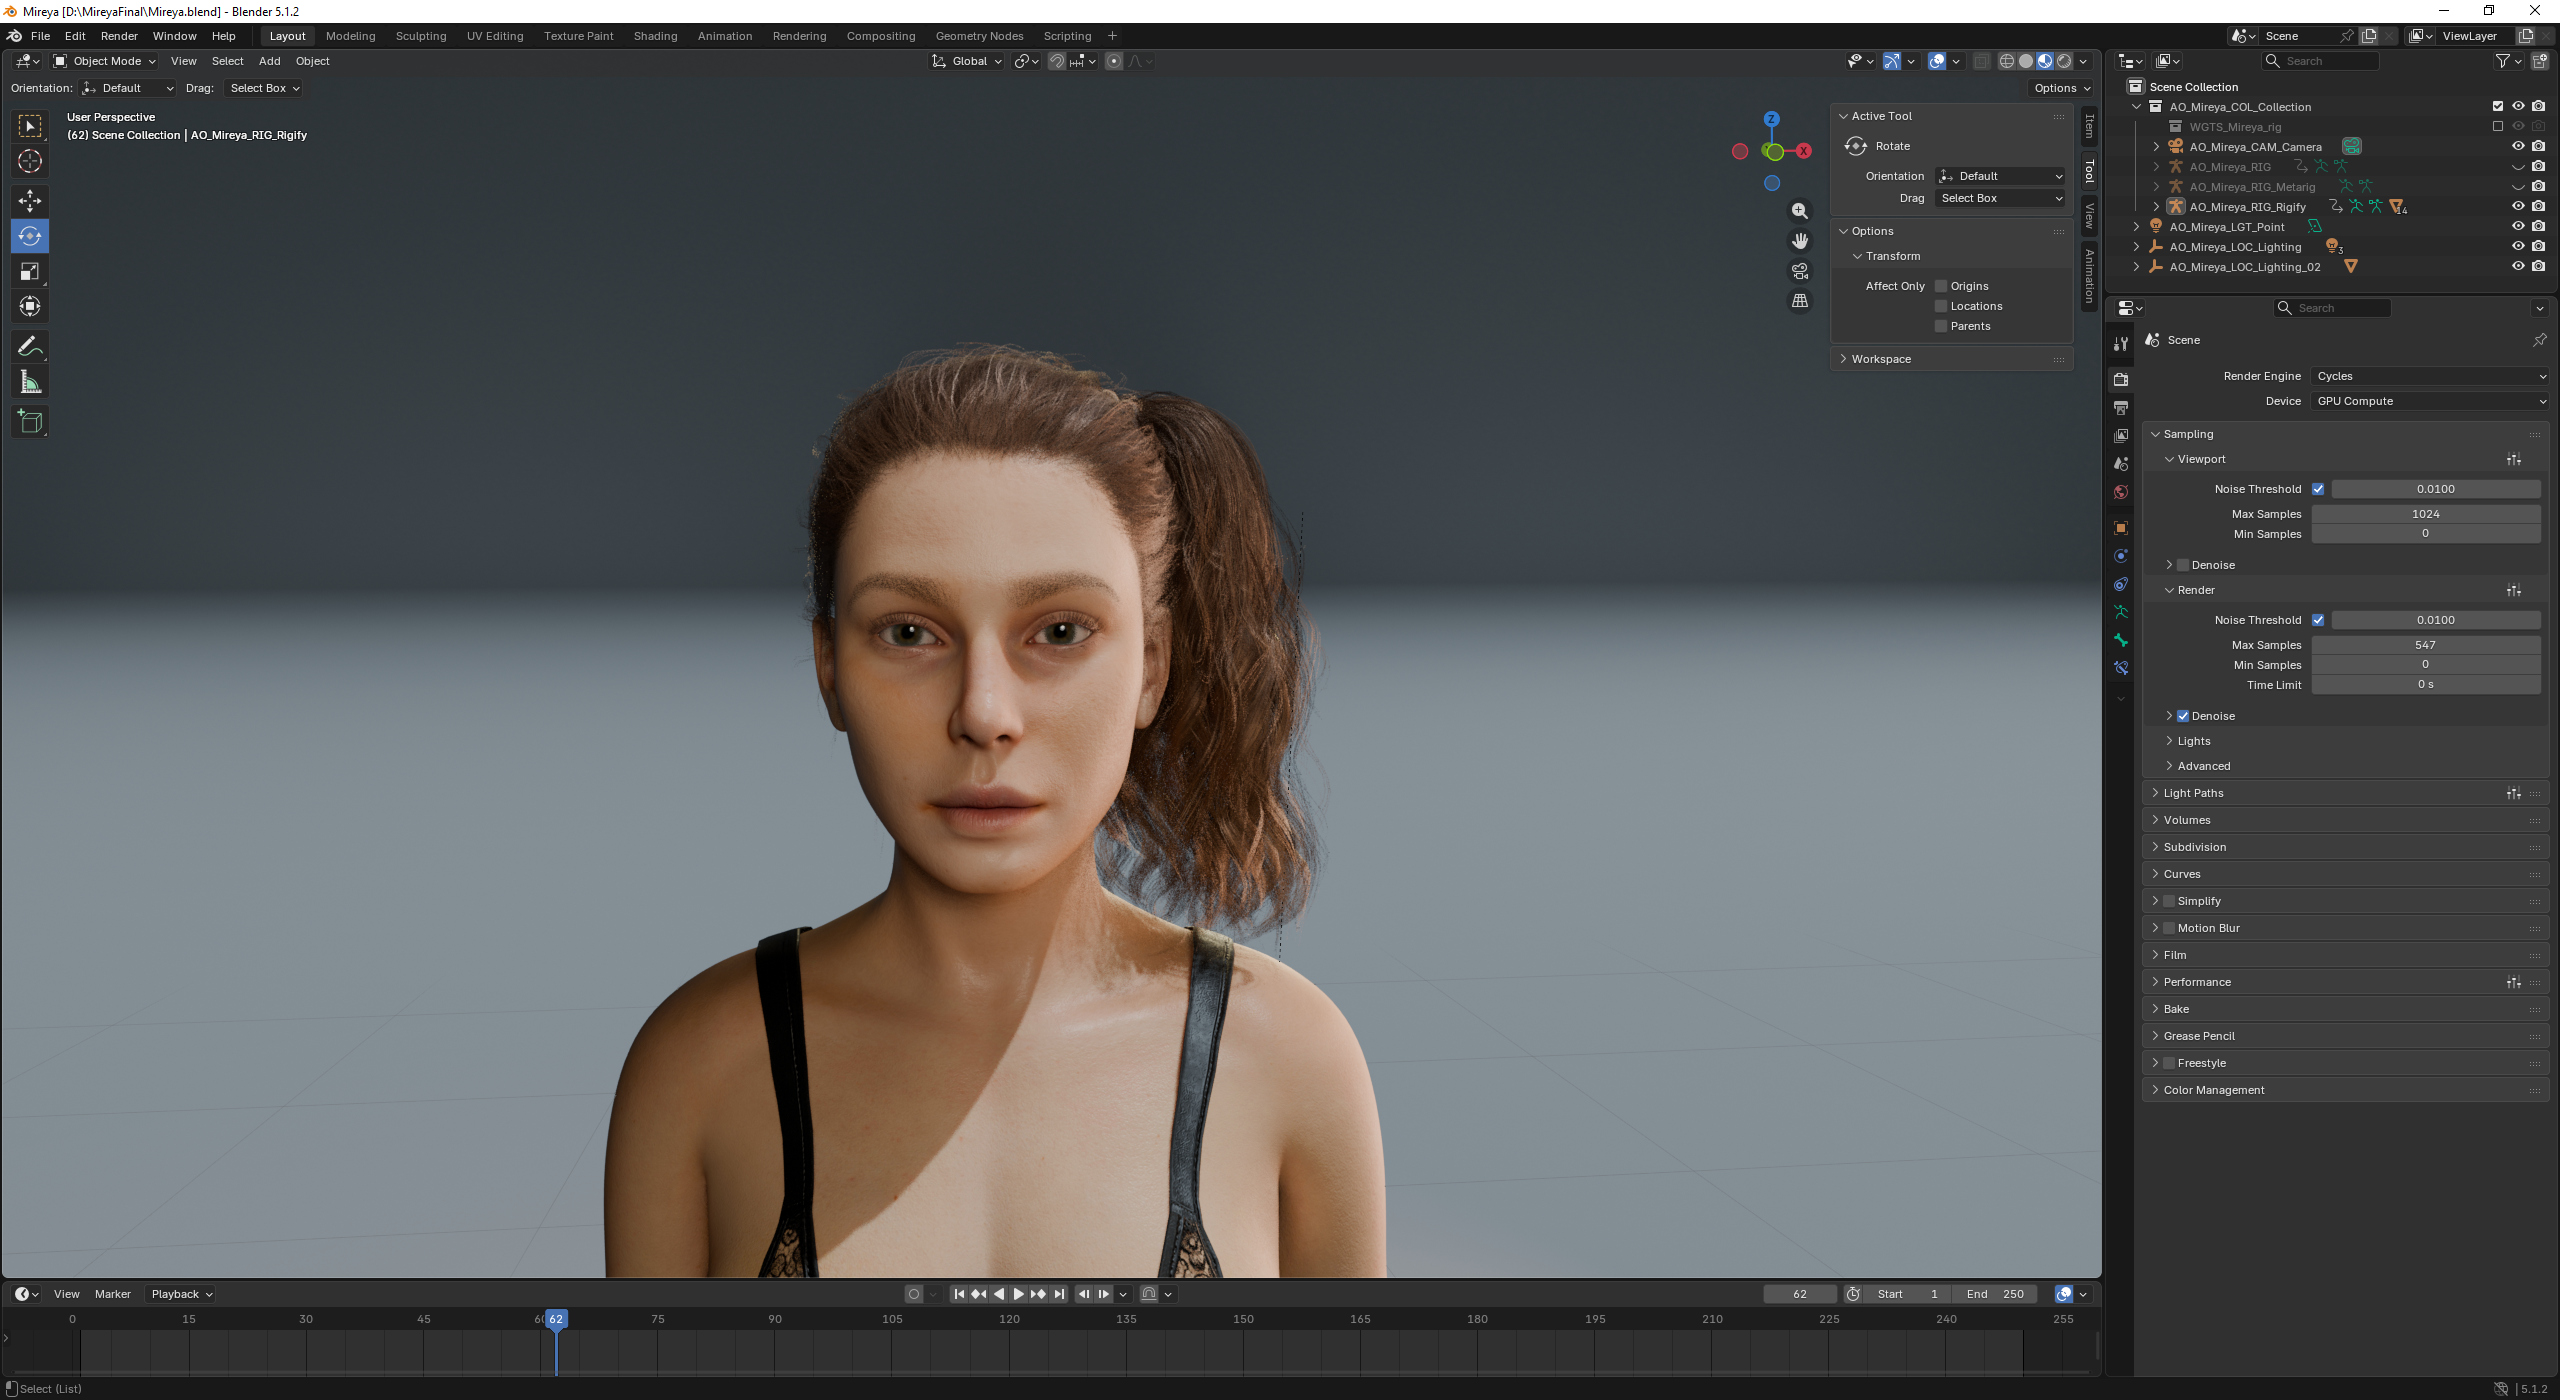Viewport: 2560px width, 1400px height.
Task: Select the Add Cube tool
Action: click(30, 422)
